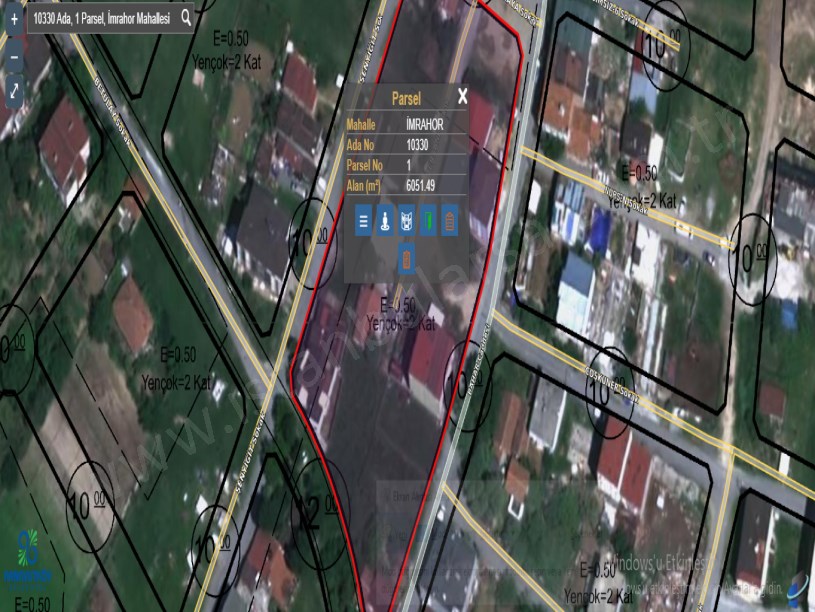Select the Alan value 6051.49 in the popup
This screenshot has height=612, width=815.
click(x=421, y=184)
